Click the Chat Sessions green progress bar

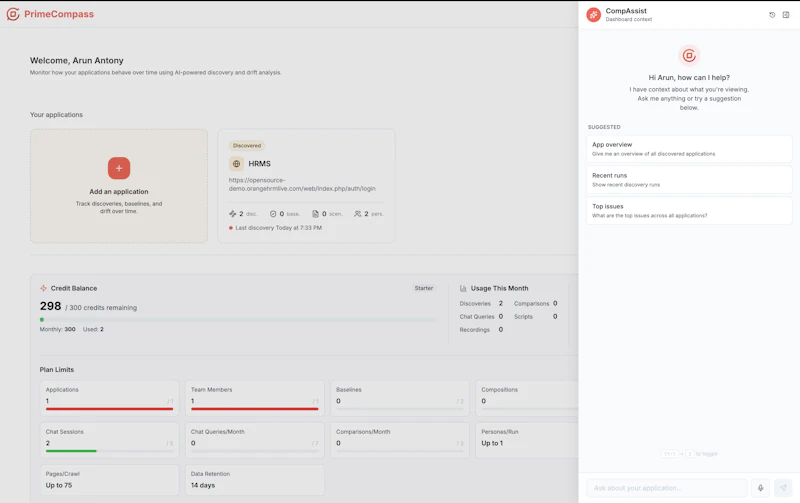click(109, 451)
